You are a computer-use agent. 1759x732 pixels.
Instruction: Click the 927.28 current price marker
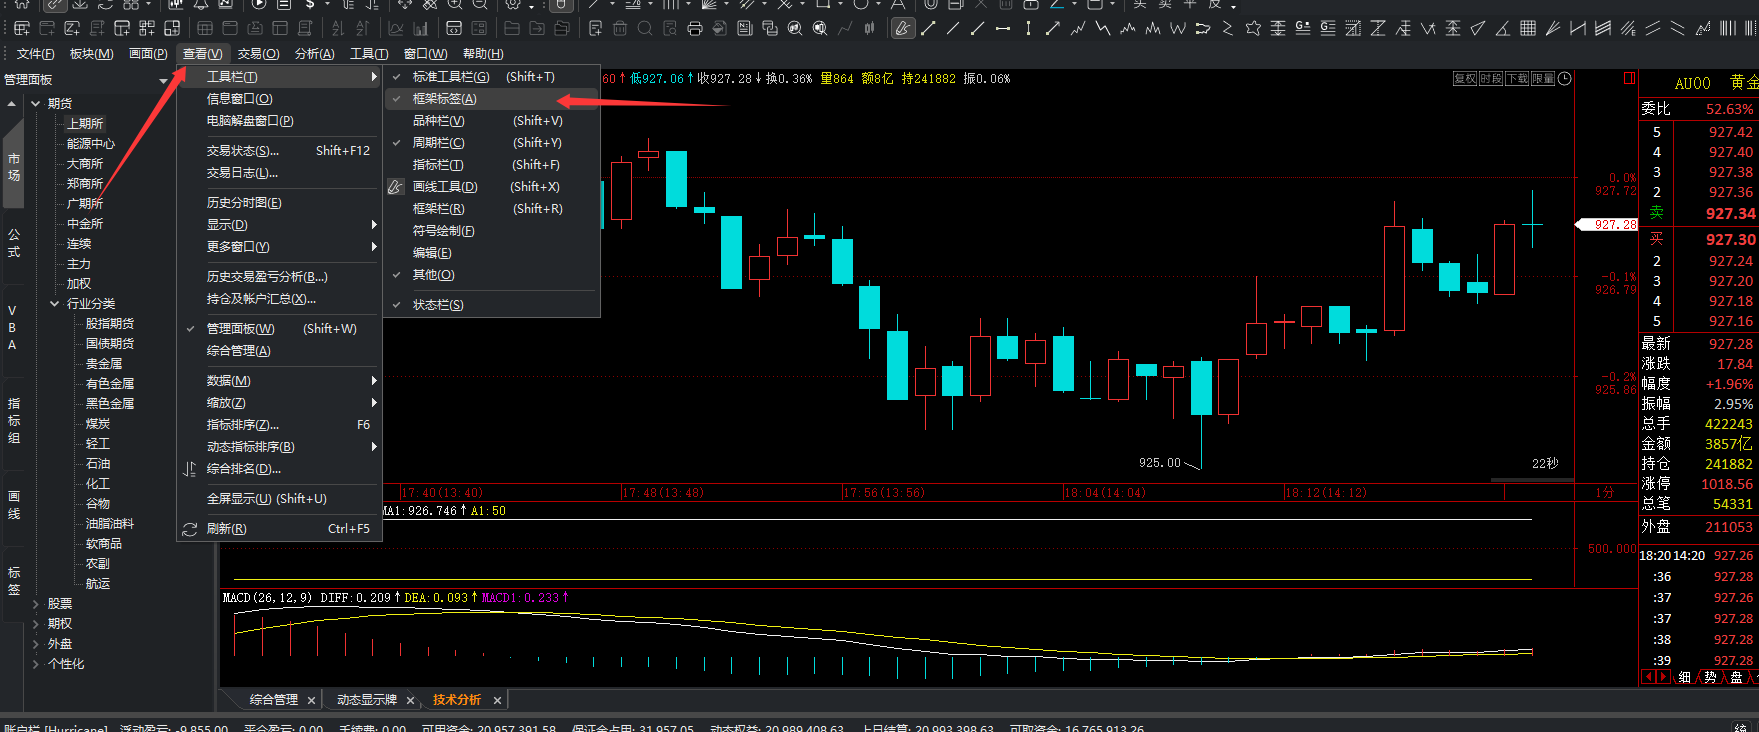1608,225
